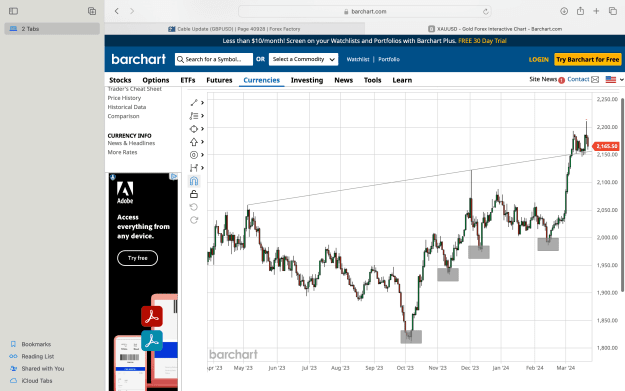Open Reading List in Safari sidebar
Viewport: 625px width, 391px height.
[x=31, y=356]
